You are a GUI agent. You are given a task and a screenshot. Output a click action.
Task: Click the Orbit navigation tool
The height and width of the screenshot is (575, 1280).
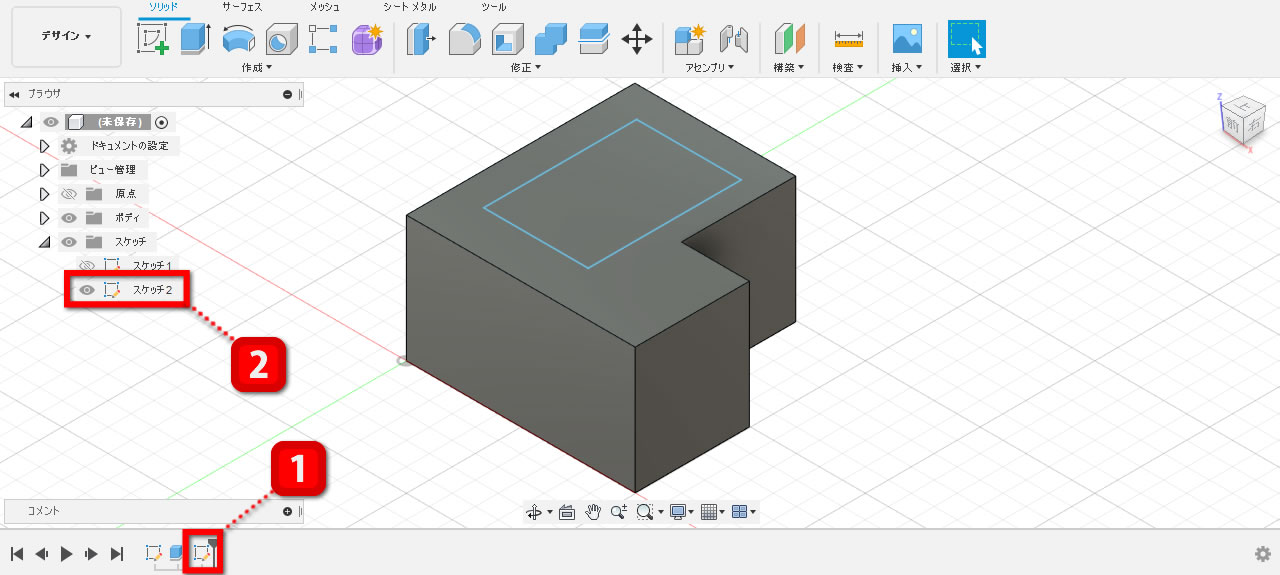pyautogui.click(x=535, y=512)
